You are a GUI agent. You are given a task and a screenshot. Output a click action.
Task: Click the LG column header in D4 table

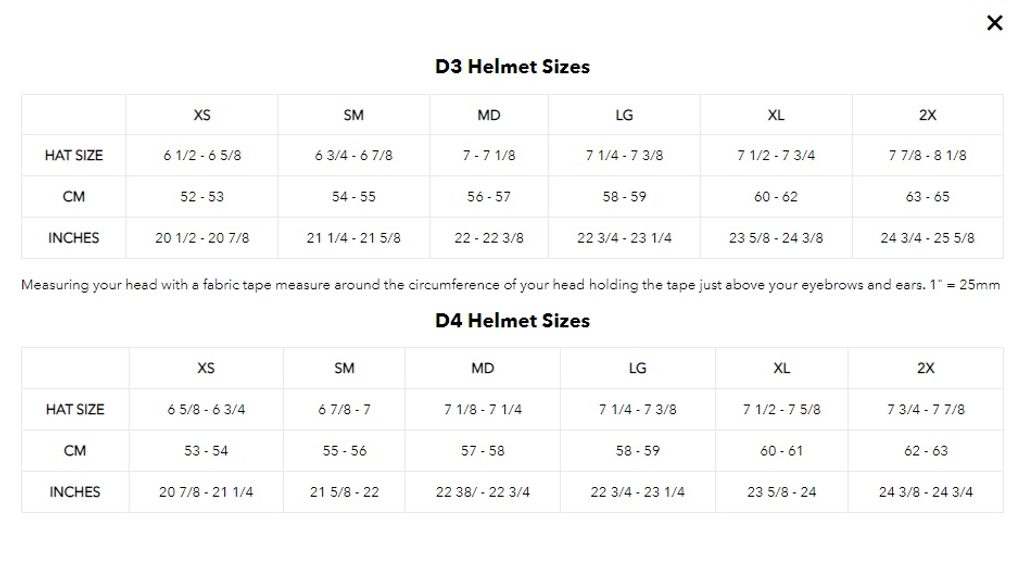pos(638,369)
